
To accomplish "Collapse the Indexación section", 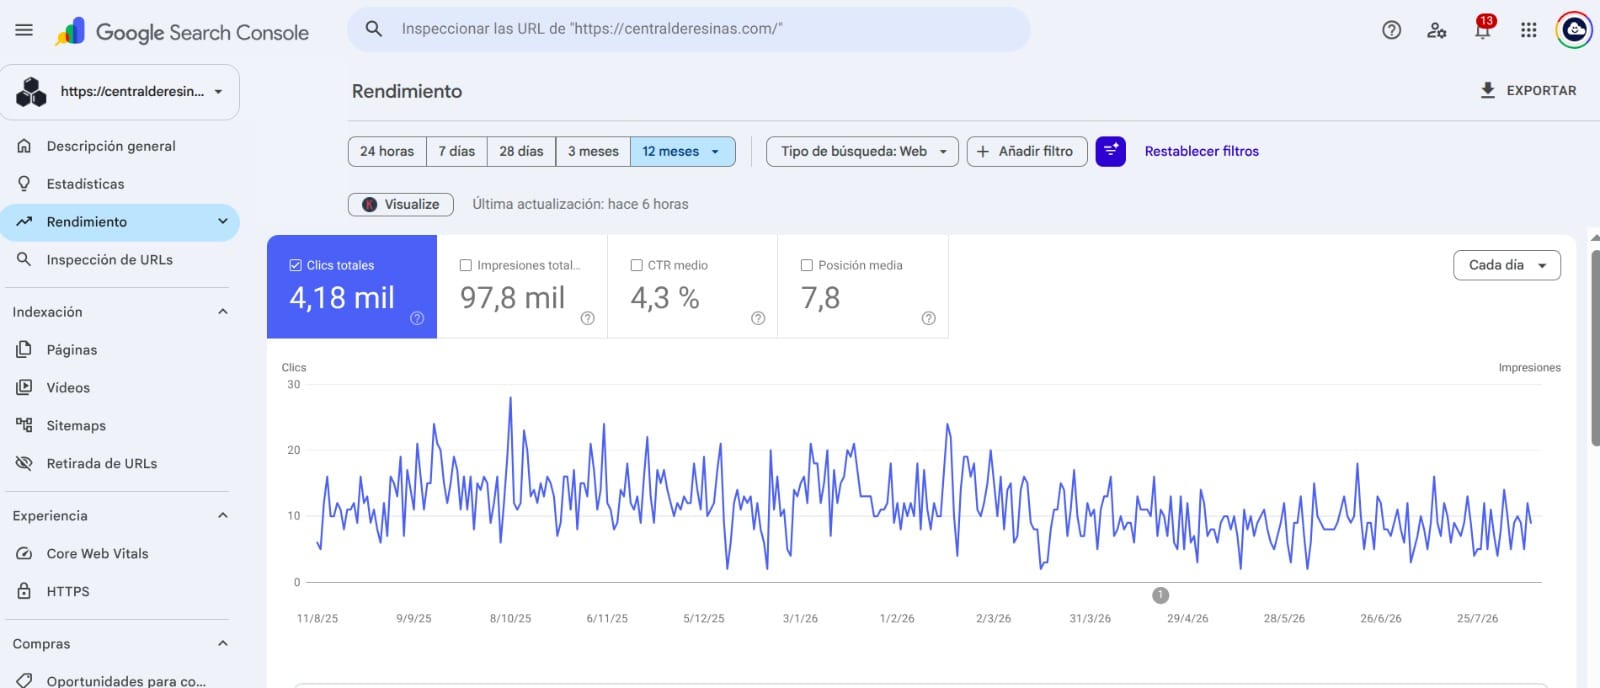I will [223, 312].
